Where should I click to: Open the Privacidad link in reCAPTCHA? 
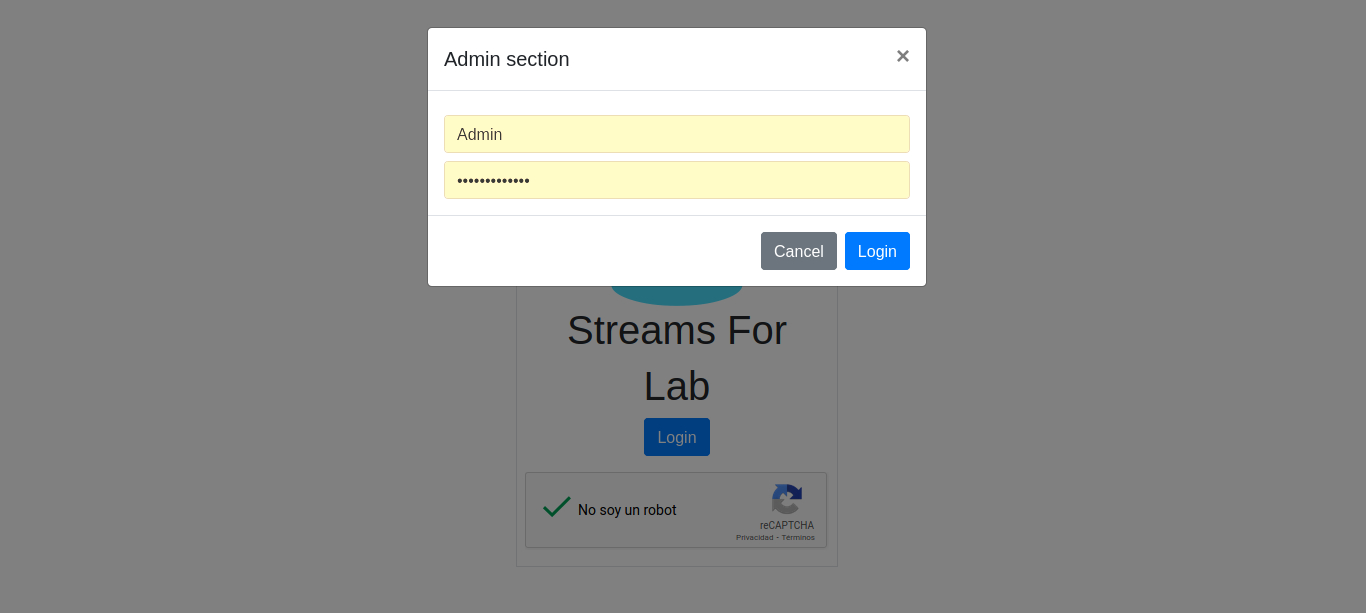click(x=756, y=538)
